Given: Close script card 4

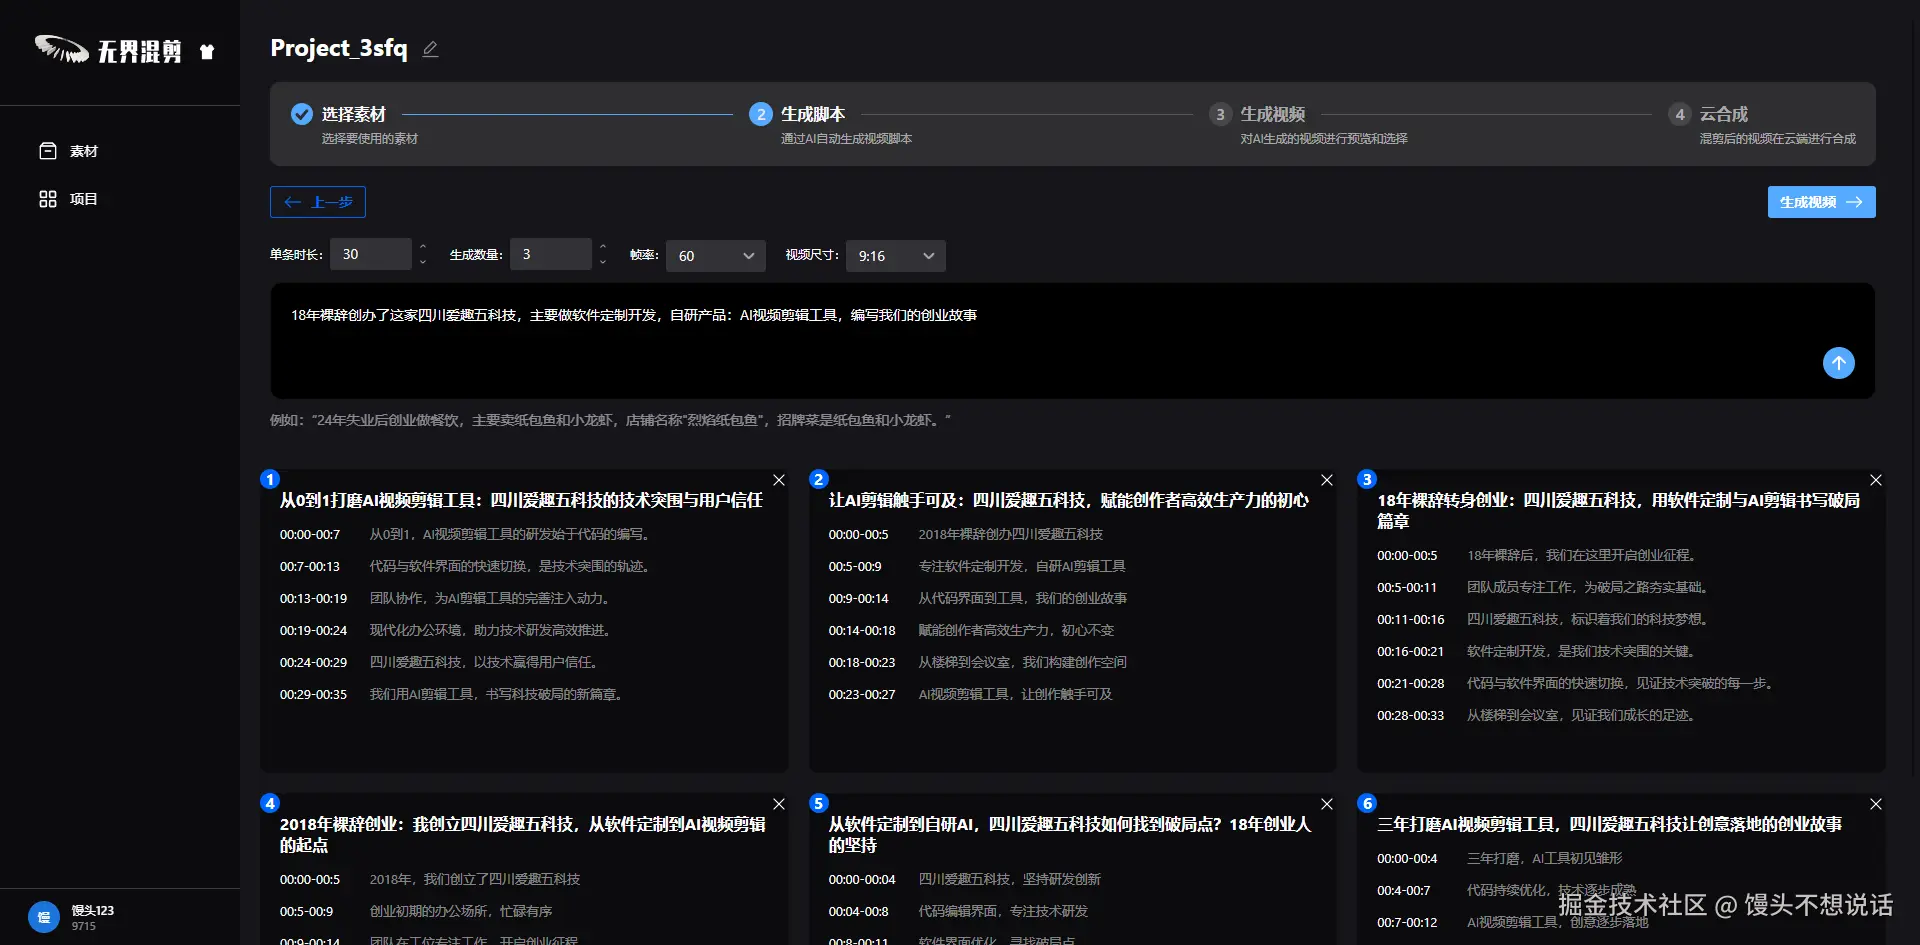Looking at the screenshot, I should point(779,804).
